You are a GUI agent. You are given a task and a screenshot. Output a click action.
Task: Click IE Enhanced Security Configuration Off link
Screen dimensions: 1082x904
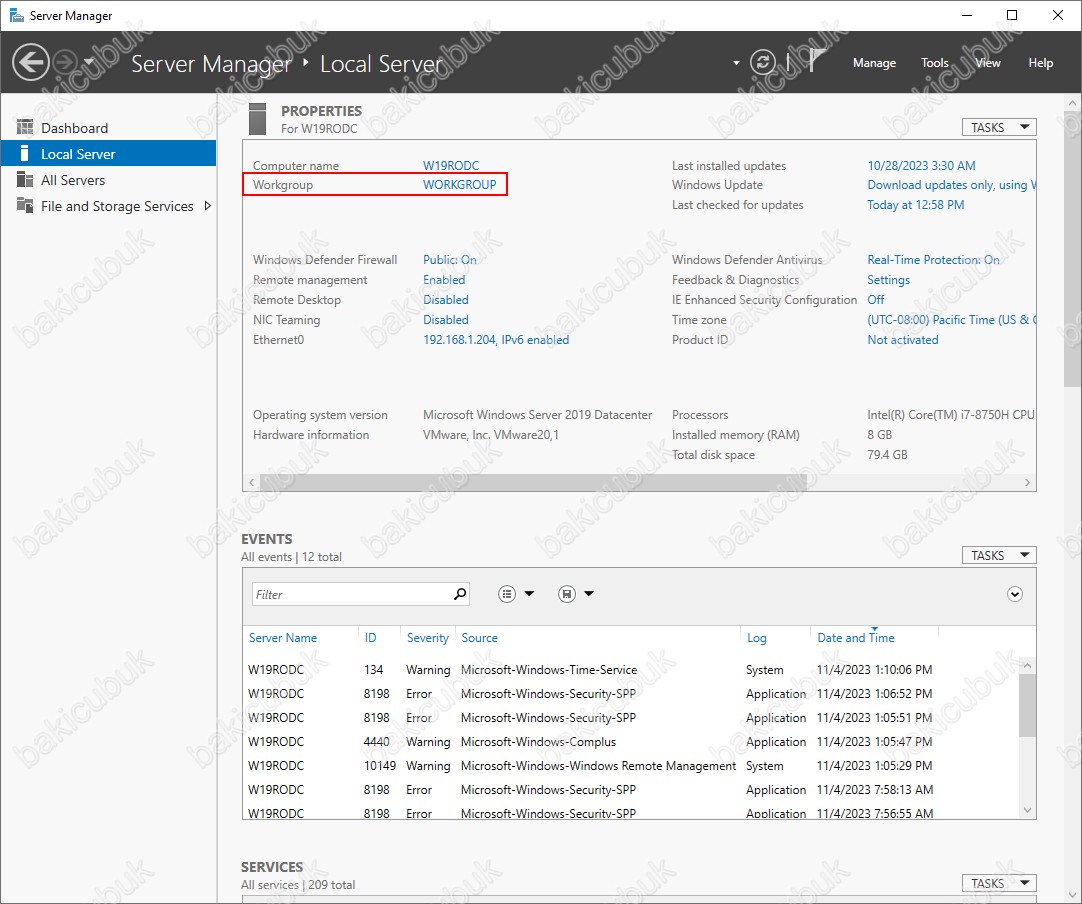876,299
